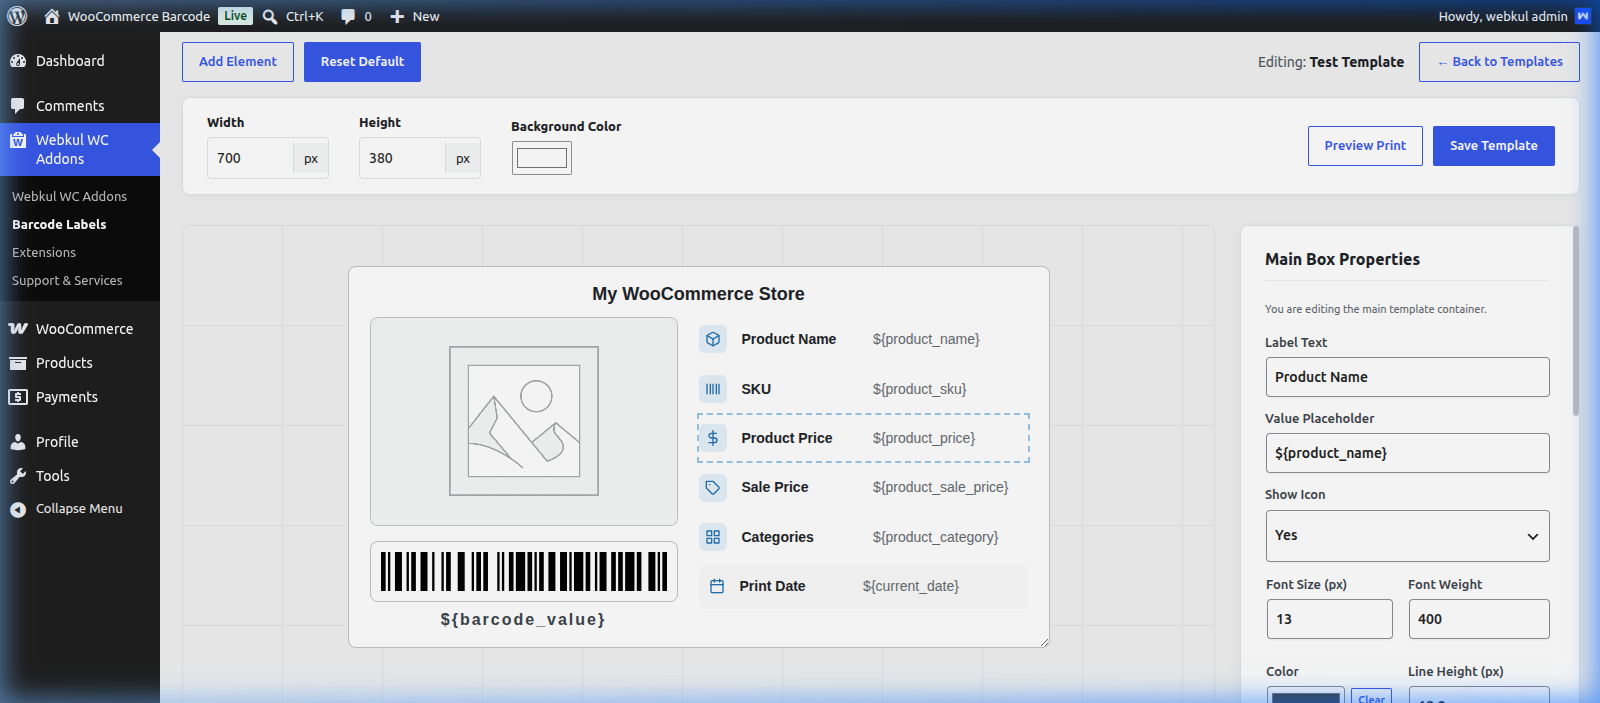The image size is (1600, 703).
Task: Select the barcode graphic on label
Action: 524,572
